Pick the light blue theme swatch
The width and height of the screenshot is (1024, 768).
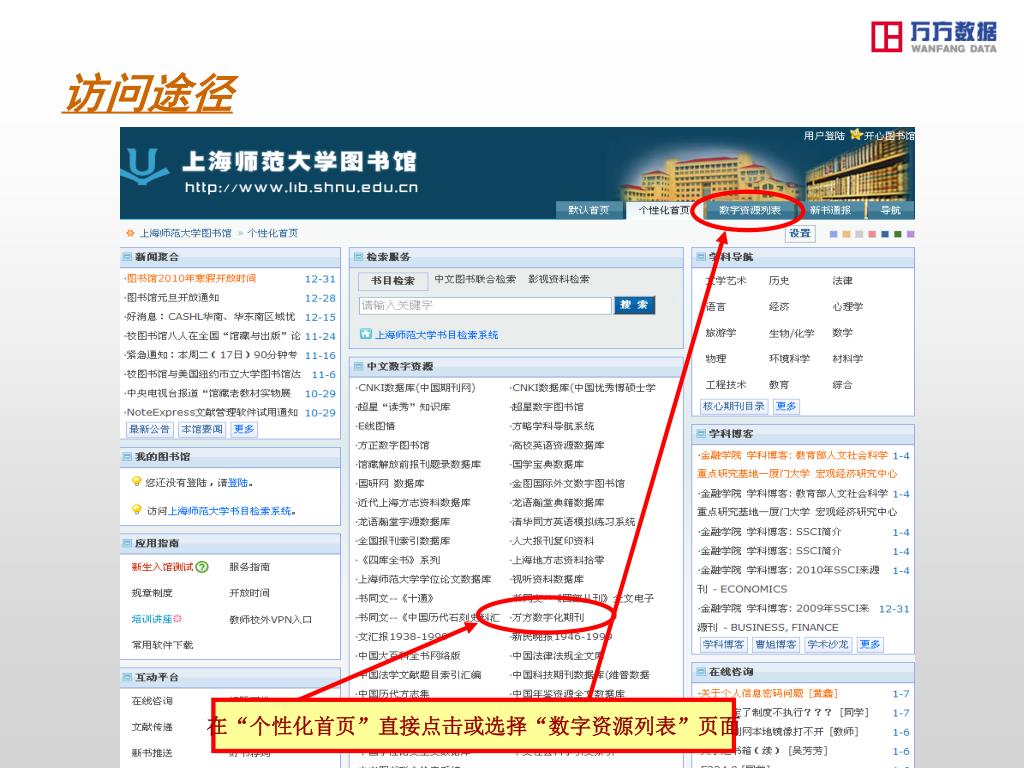[833, 234]
